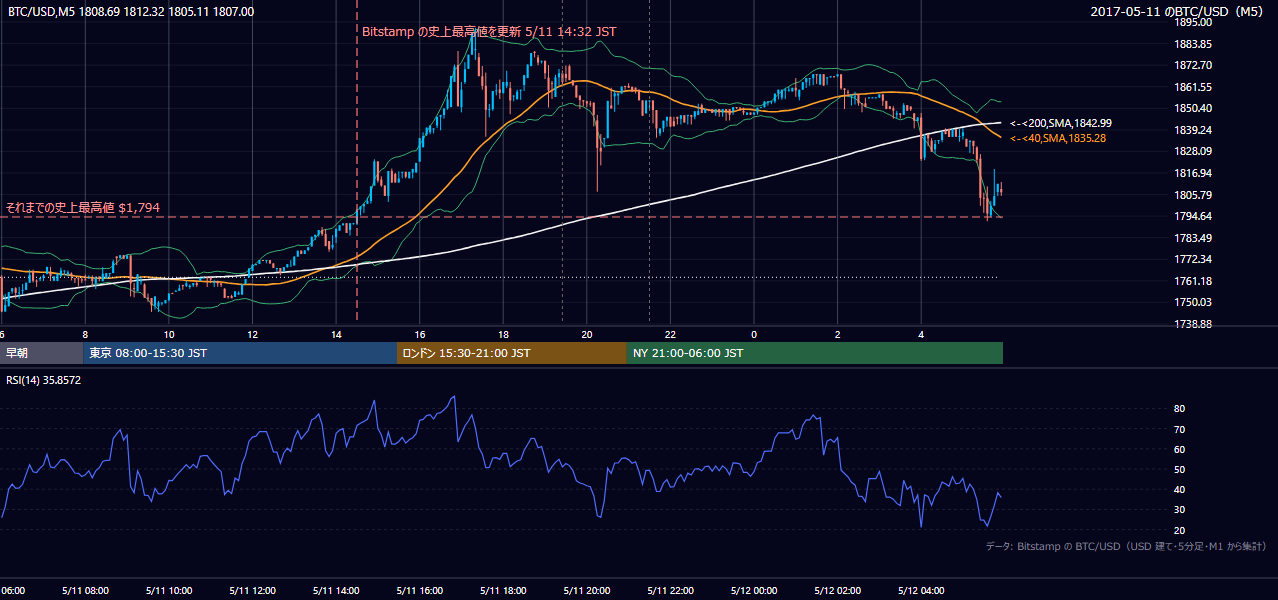Click price axis value 1816.94

[1194, 173]
